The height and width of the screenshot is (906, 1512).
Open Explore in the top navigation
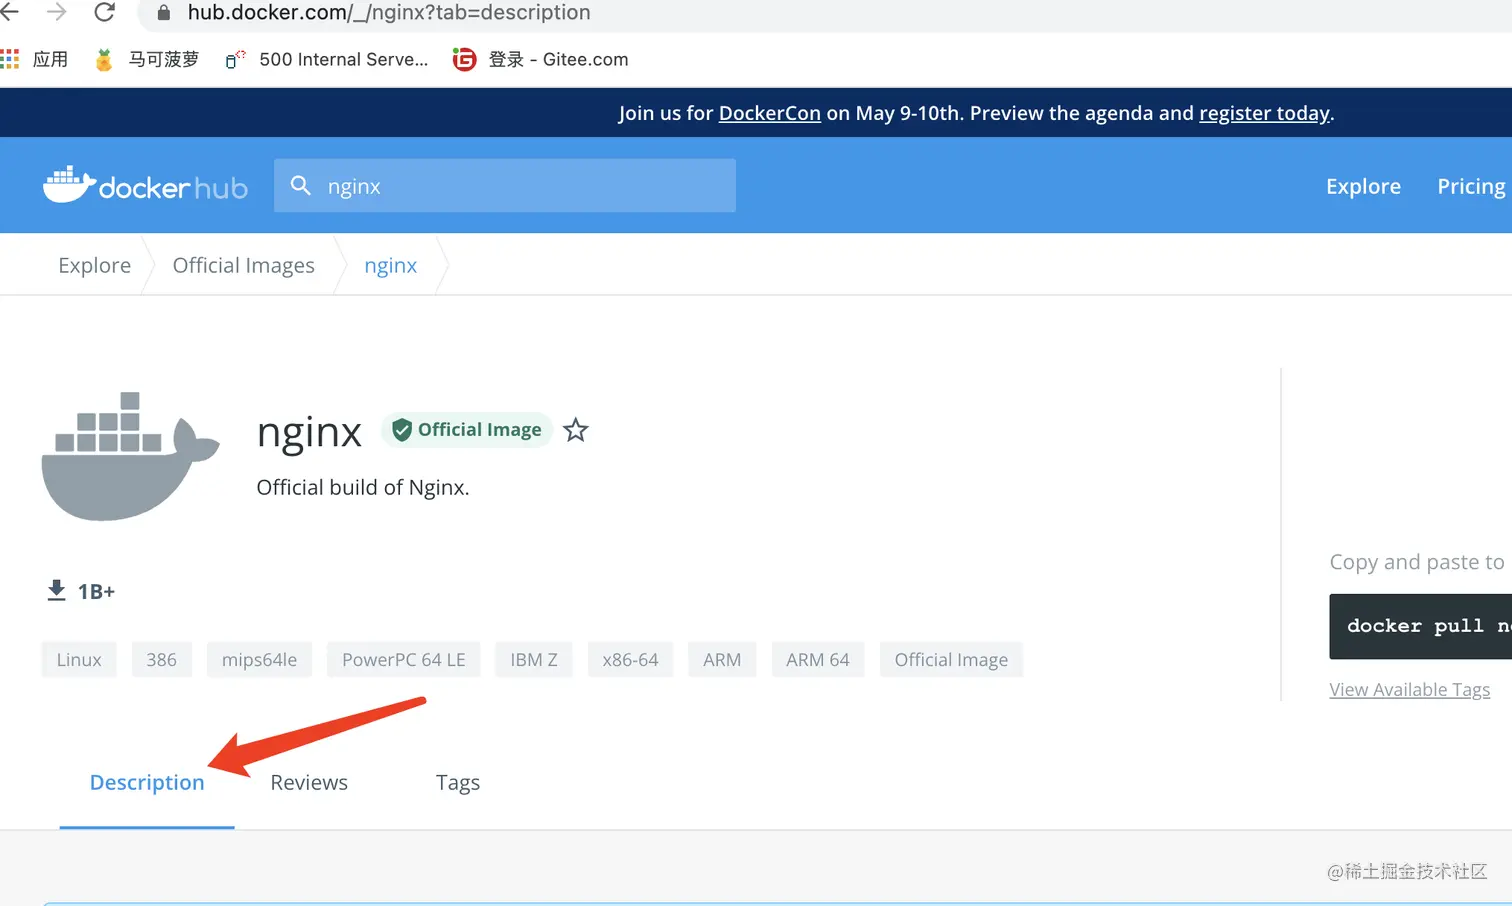(x=1363, y=186)
